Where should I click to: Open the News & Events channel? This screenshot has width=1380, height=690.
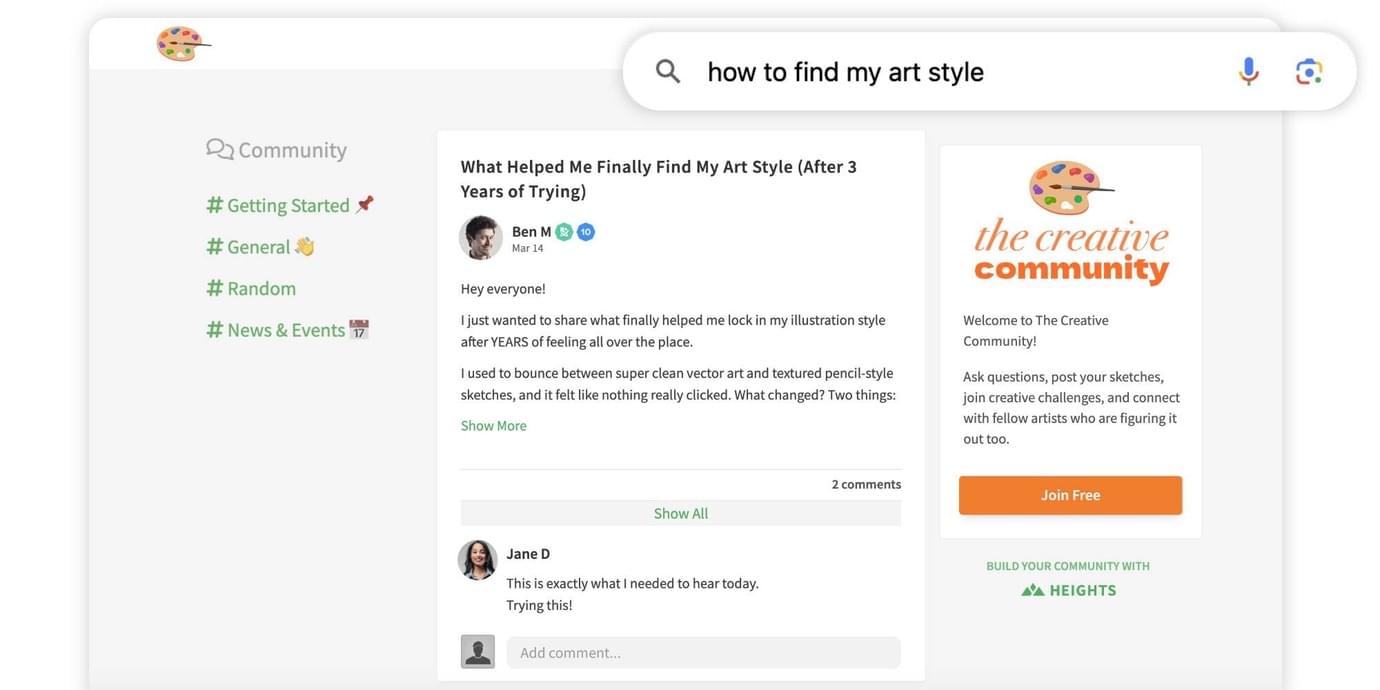[286, 330]
